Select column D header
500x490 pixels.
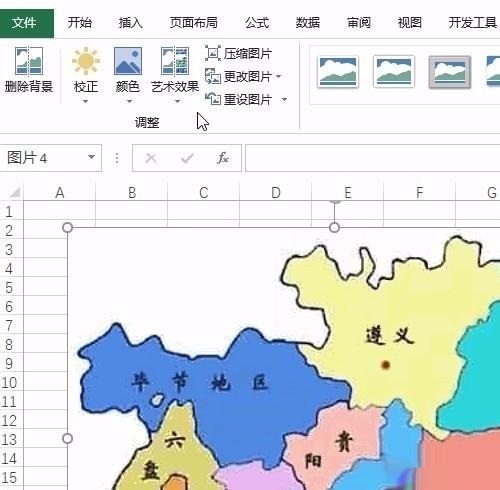[276, 192]
